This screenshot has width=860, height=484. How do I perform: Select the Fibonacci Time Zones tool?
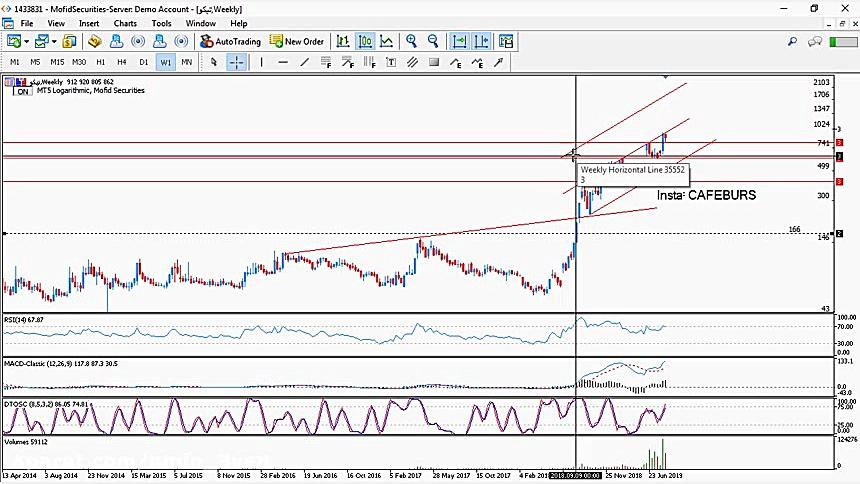pos(369,62)
